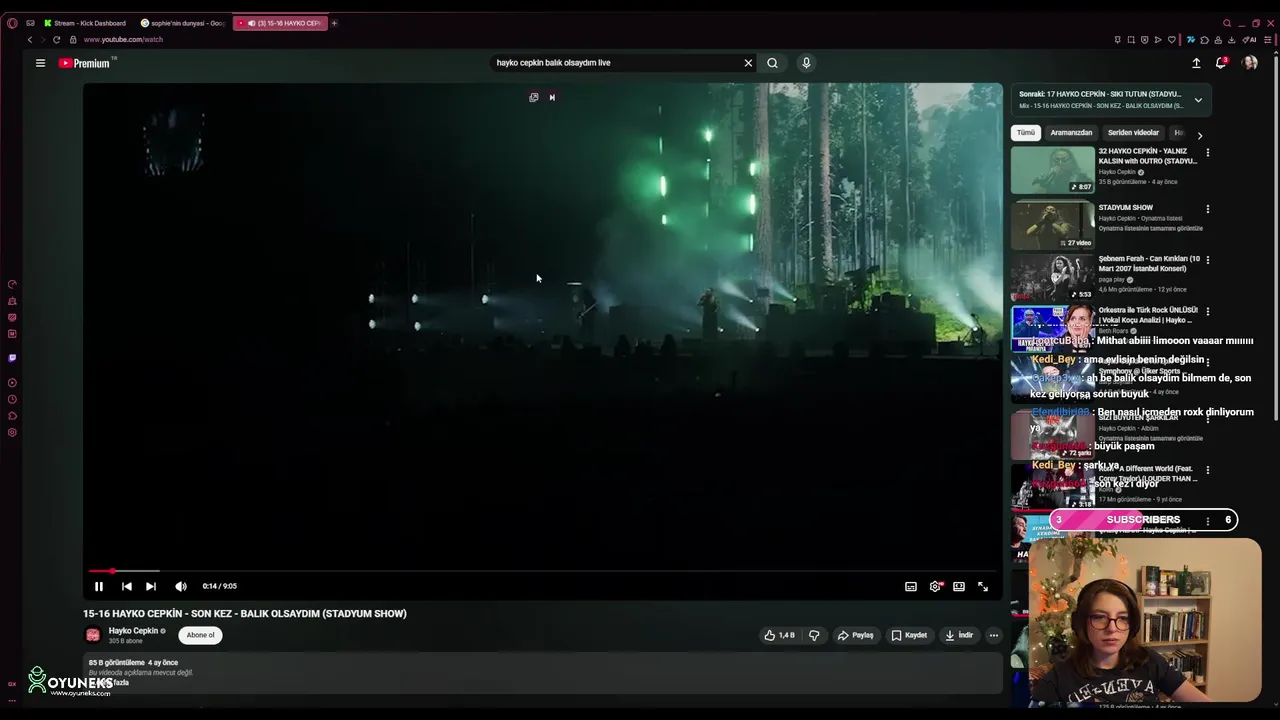Open browser extensions cube icon

coord(1205,40)
